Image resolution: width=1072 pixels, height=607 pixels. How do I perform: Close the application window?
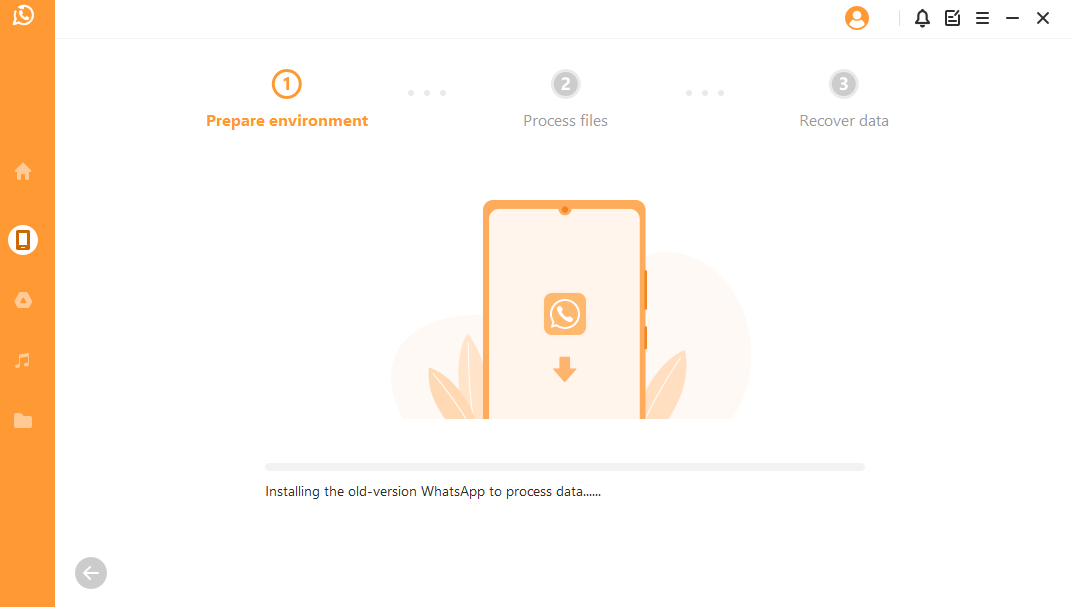tap(1043, 18)
